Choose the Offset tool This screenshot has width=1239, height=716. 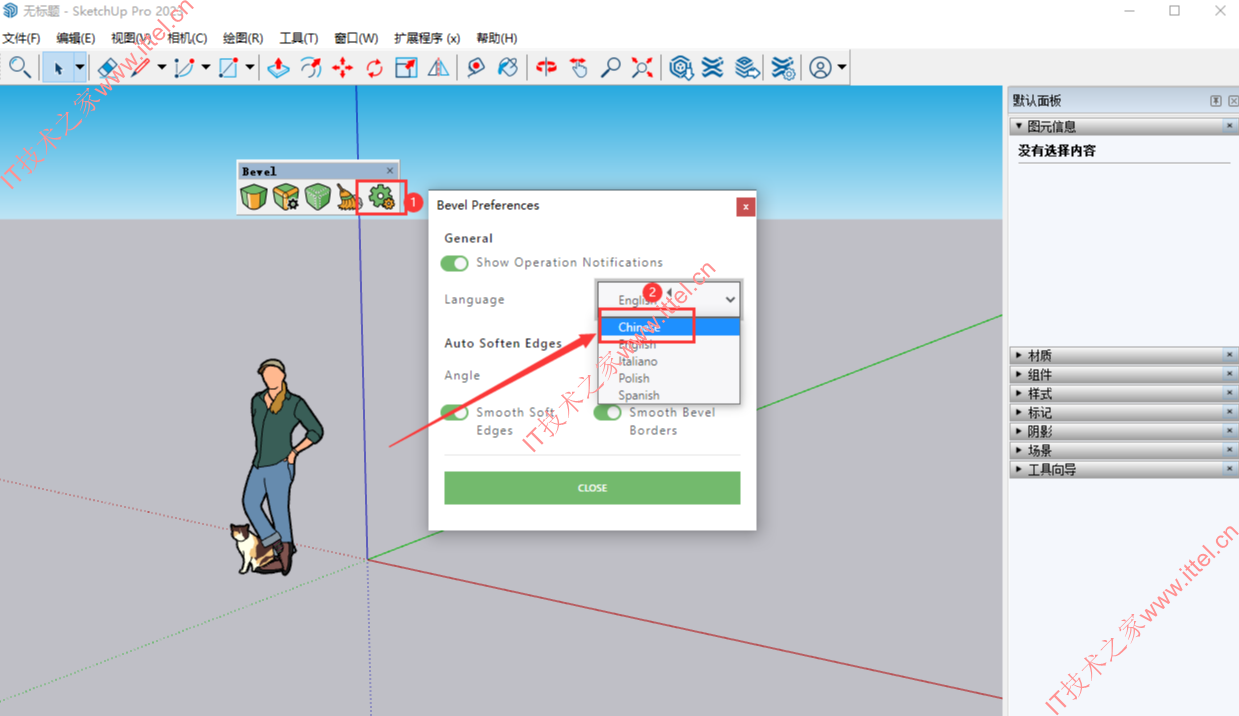point(311,68)
